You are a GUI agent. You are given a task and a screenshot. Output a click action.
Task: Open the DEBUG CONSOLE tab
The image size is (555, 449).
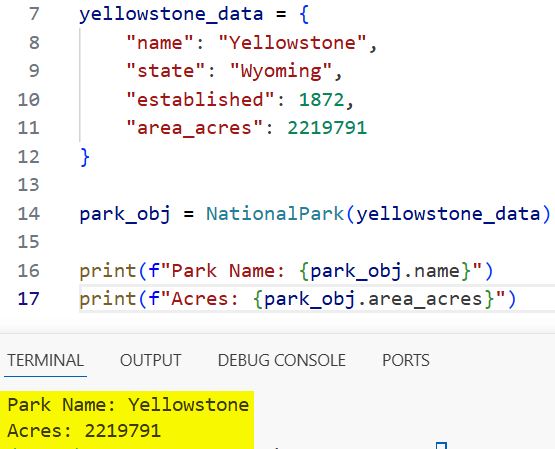(x=282, y=360)
